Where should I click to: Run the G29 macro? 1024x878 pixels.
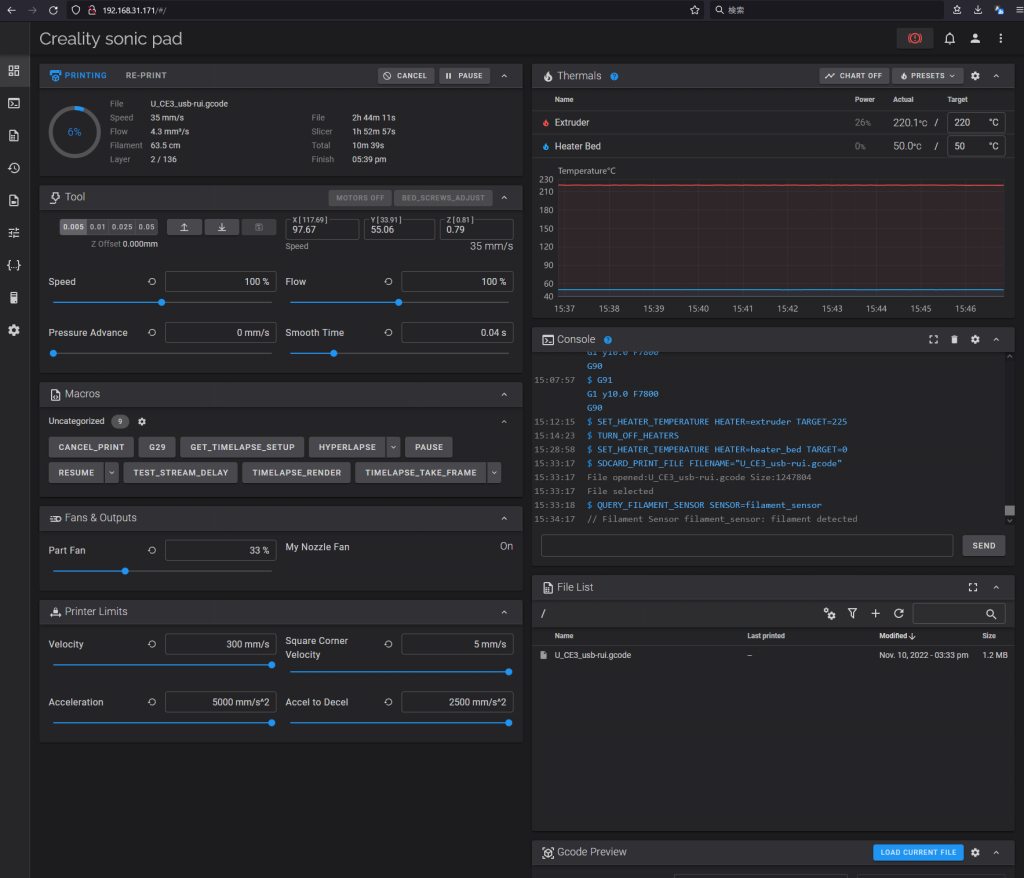[x=157, y=447]
